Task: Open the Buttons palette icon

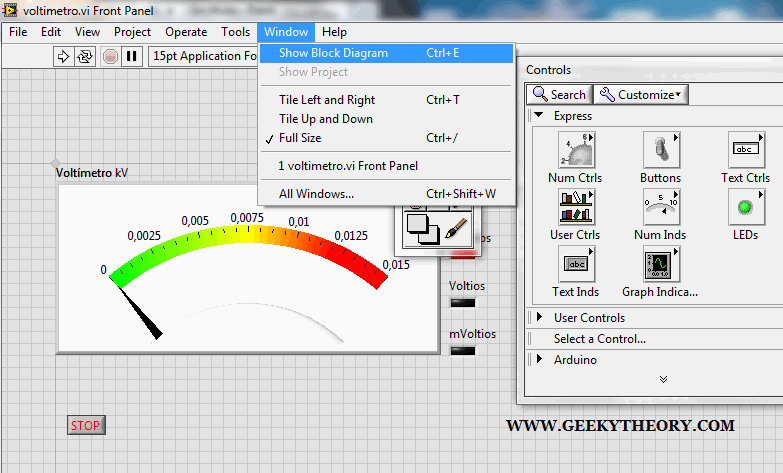Action: (661, 150)
